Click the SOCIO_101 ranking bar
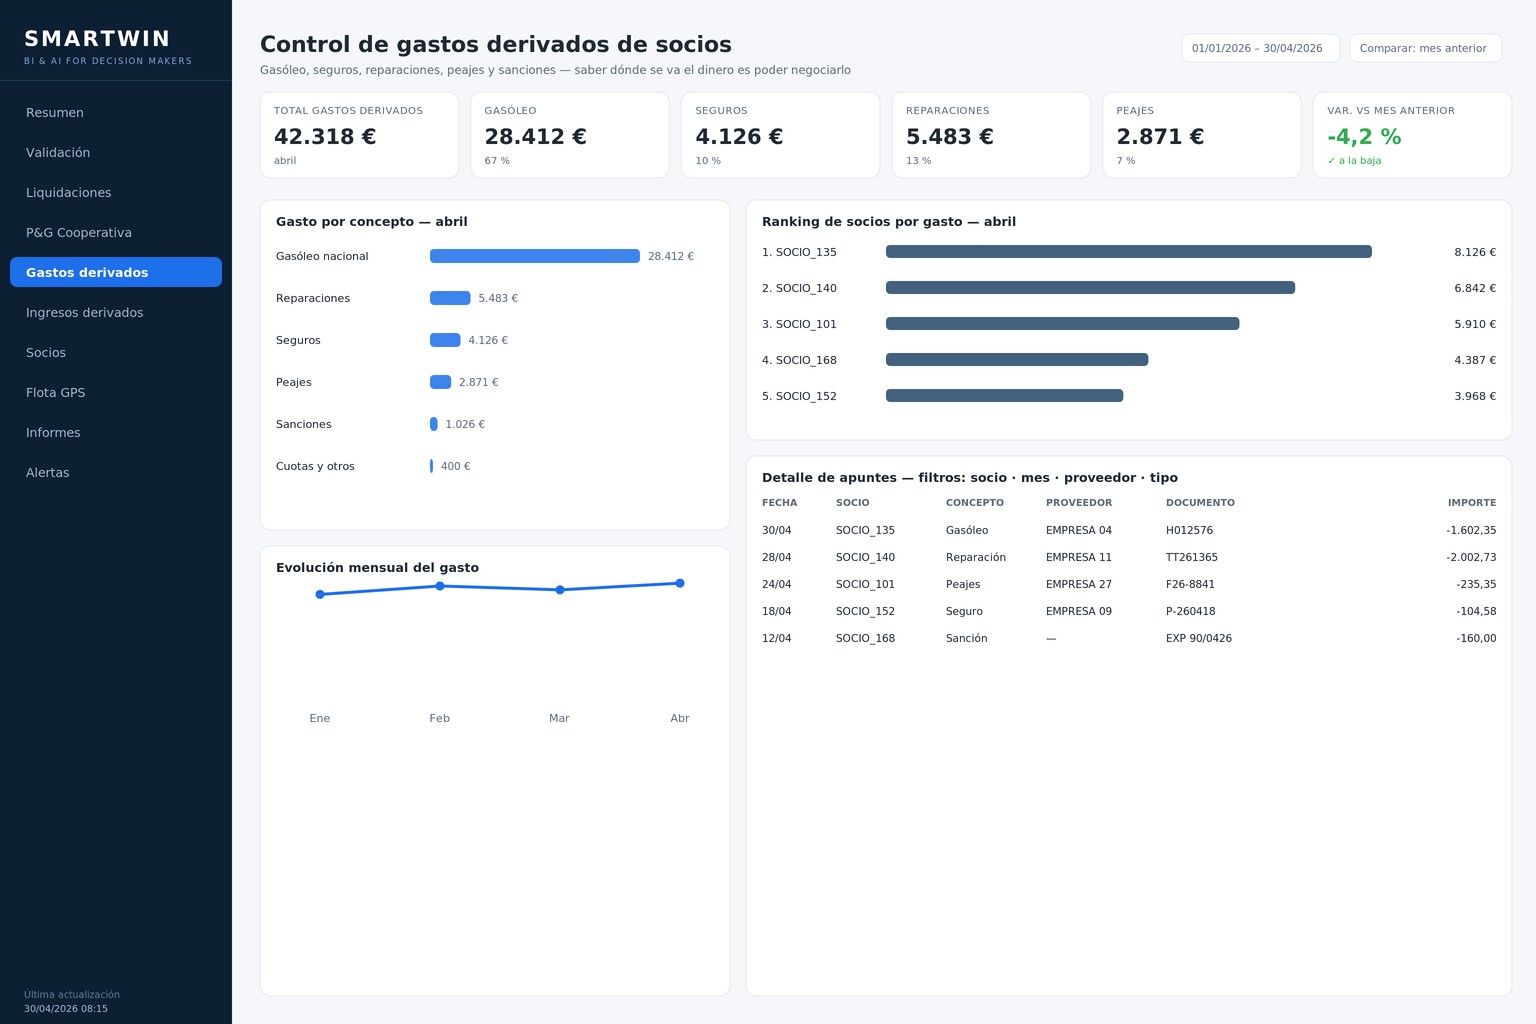This screenshot has width=1536, height=1024. 1063,324
